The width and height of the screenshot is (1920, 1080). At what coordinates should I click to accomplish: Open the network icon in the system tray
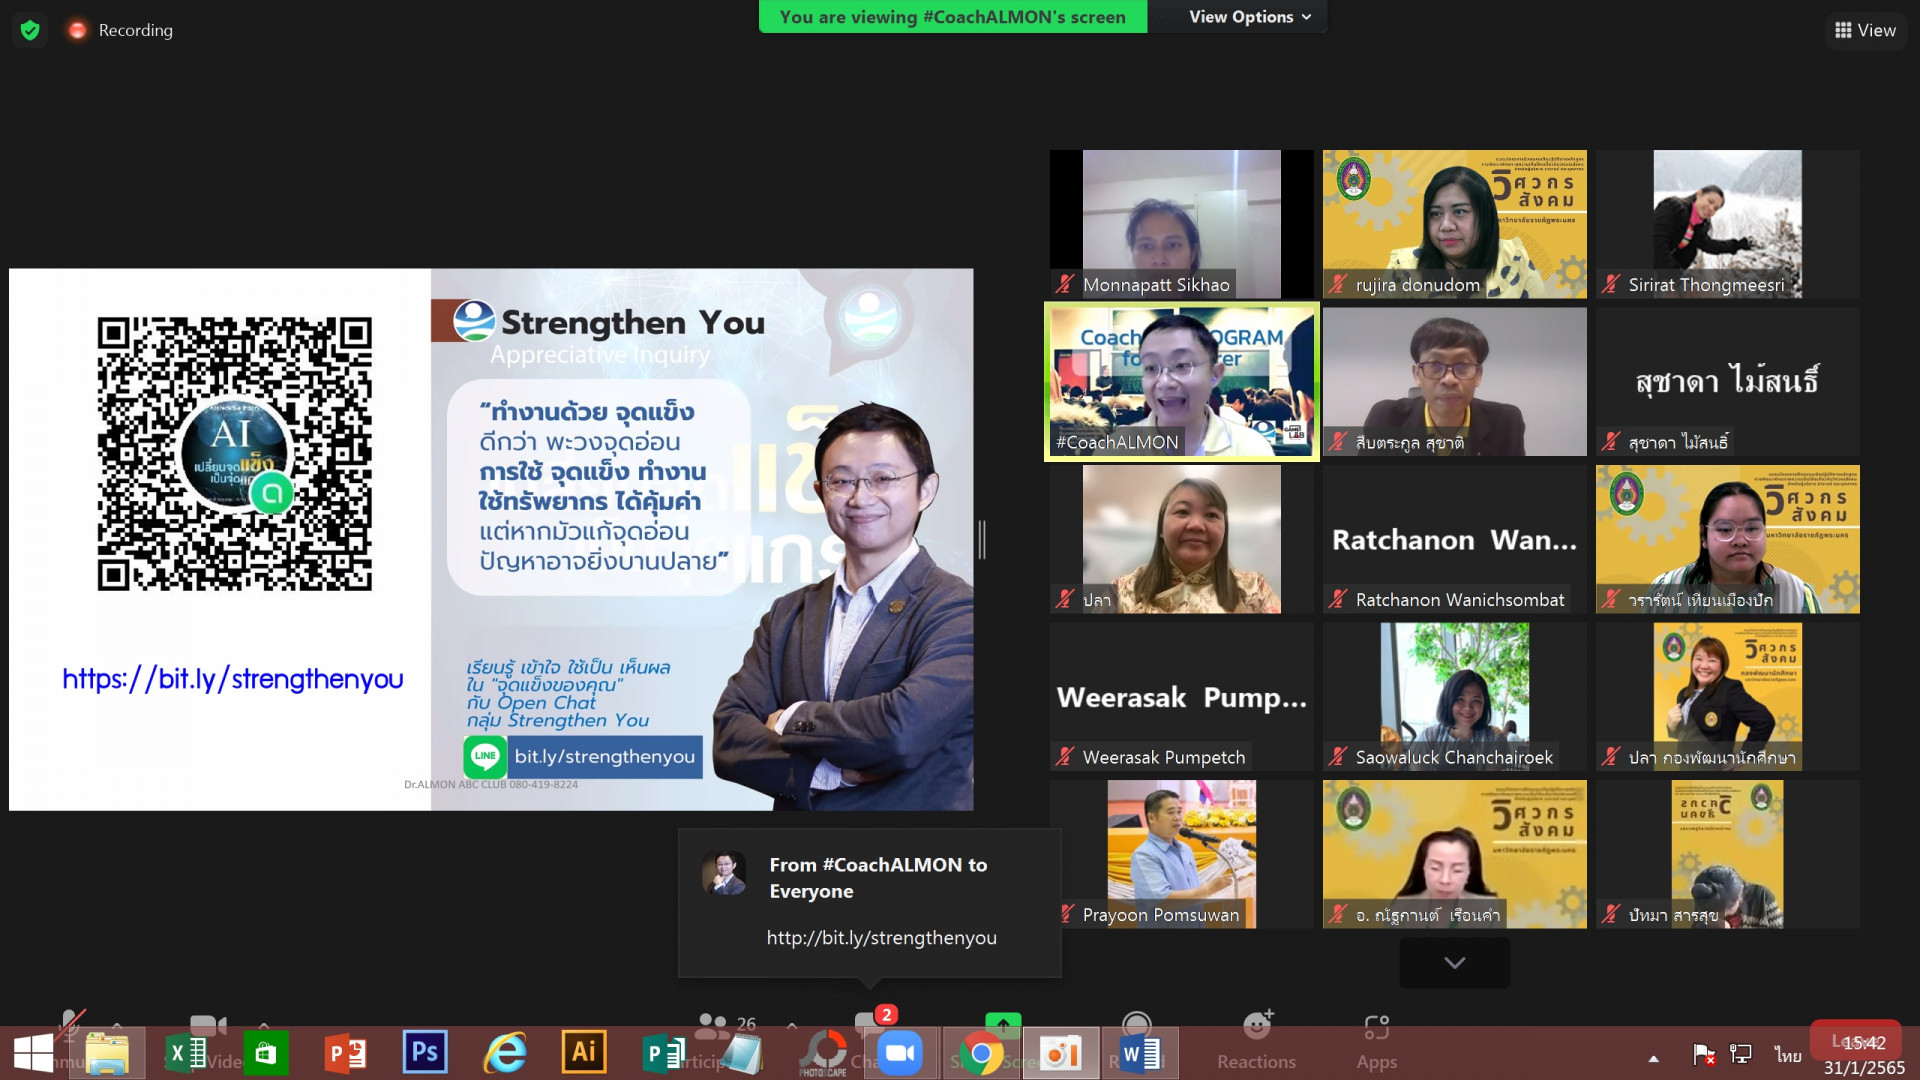pos(1741,1054)
